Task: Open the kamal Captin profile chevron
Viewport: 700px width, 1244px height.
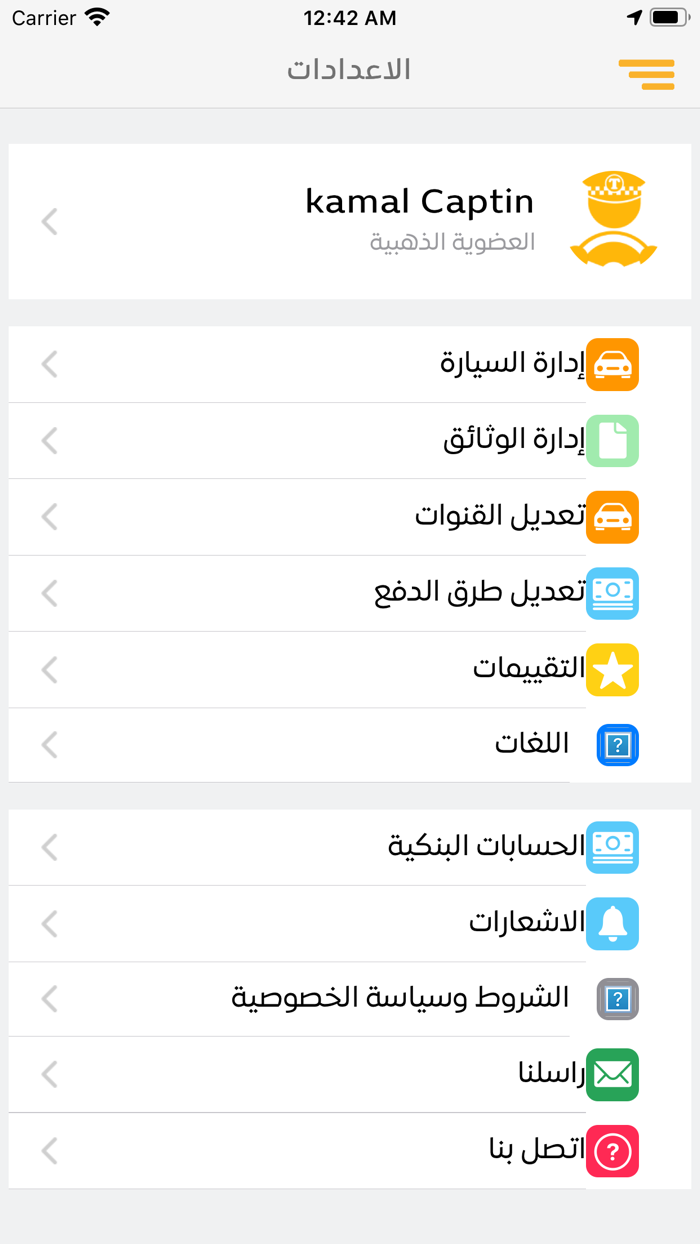Action: point(50,221)
